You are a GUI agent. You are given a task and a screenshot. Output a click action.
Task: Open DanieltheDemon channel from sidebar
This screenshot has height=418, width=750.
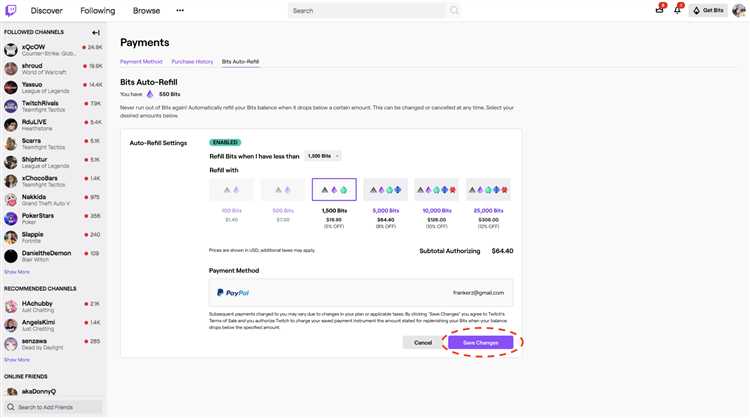click(53, 256)
